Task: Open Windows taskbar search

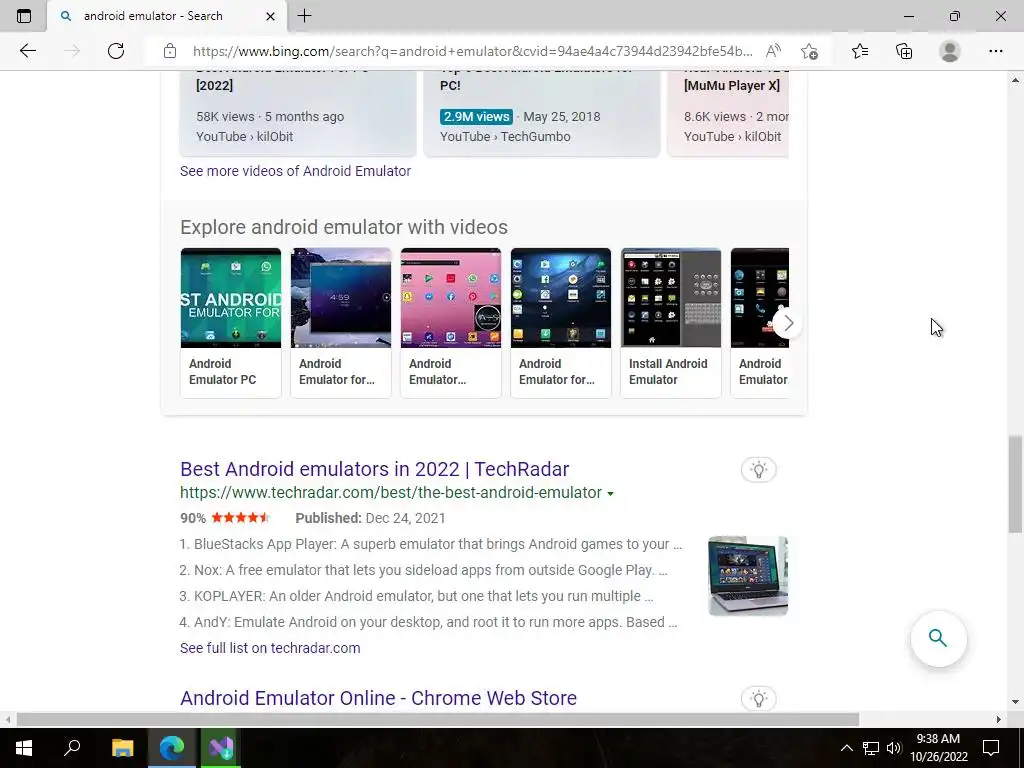Action: pyautogui.click(x=72, y=748)
